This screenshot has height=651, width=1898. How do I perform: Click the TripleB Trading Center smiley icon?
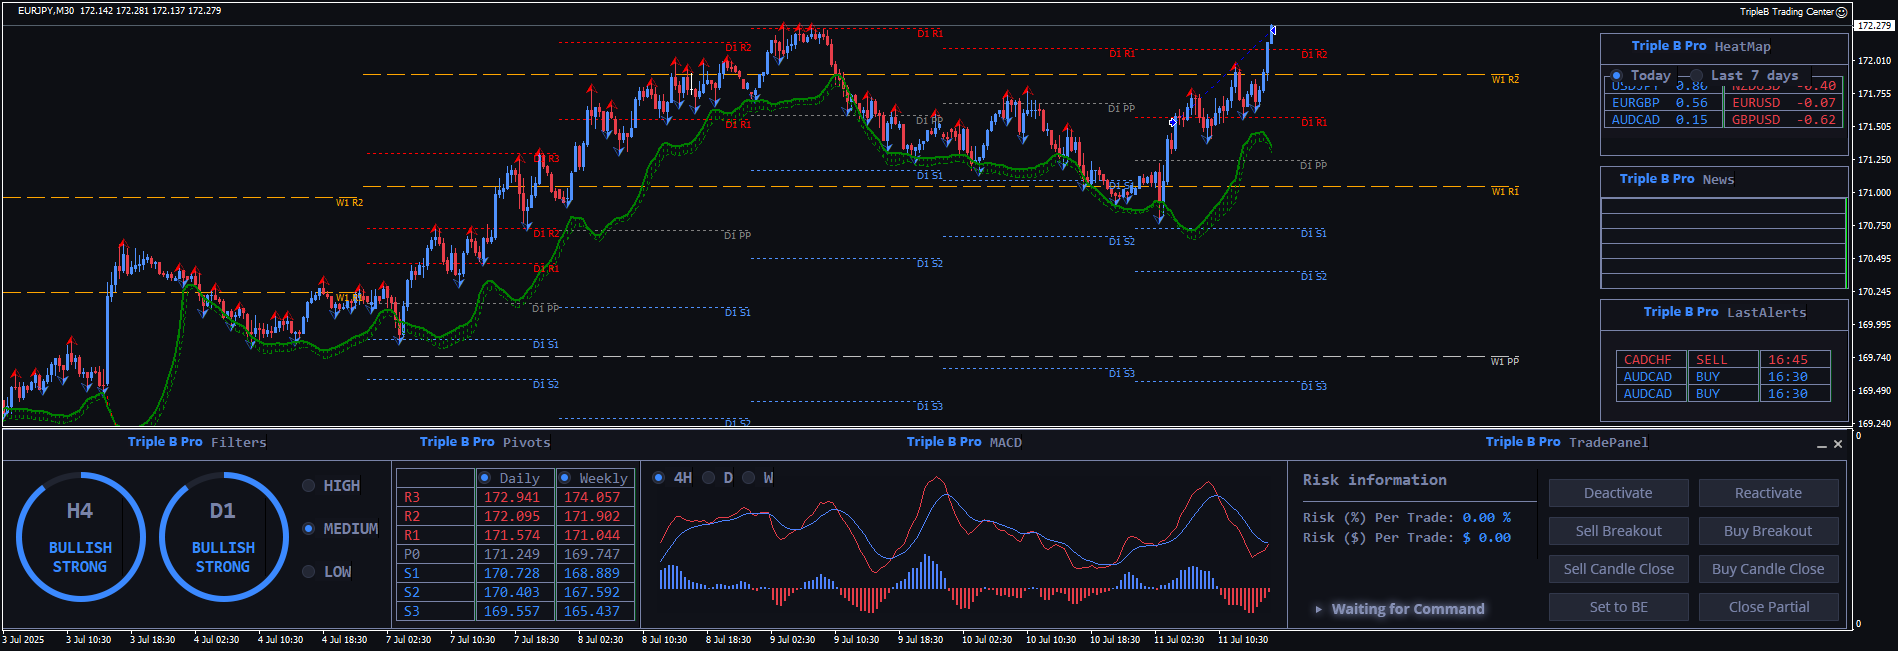1841,12
